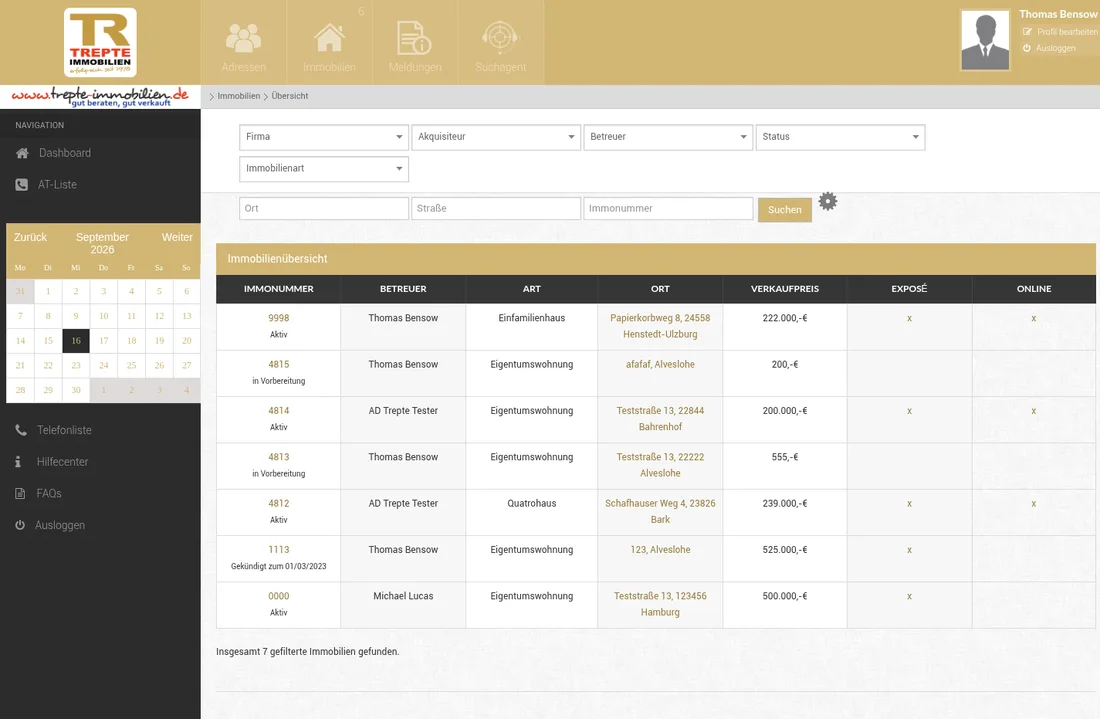Open Profil bearbeiten link

point(1060,32)
